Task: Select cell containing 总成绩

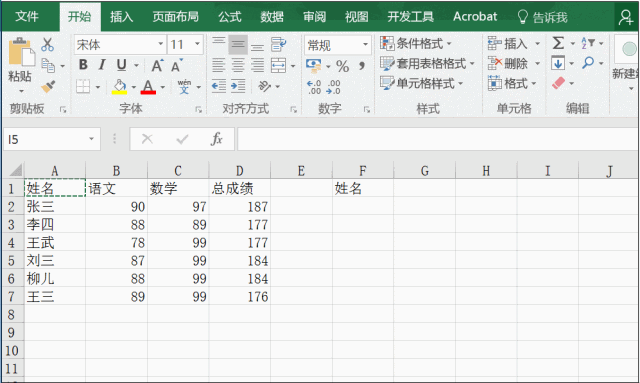Action: click(x=240, y=188)
